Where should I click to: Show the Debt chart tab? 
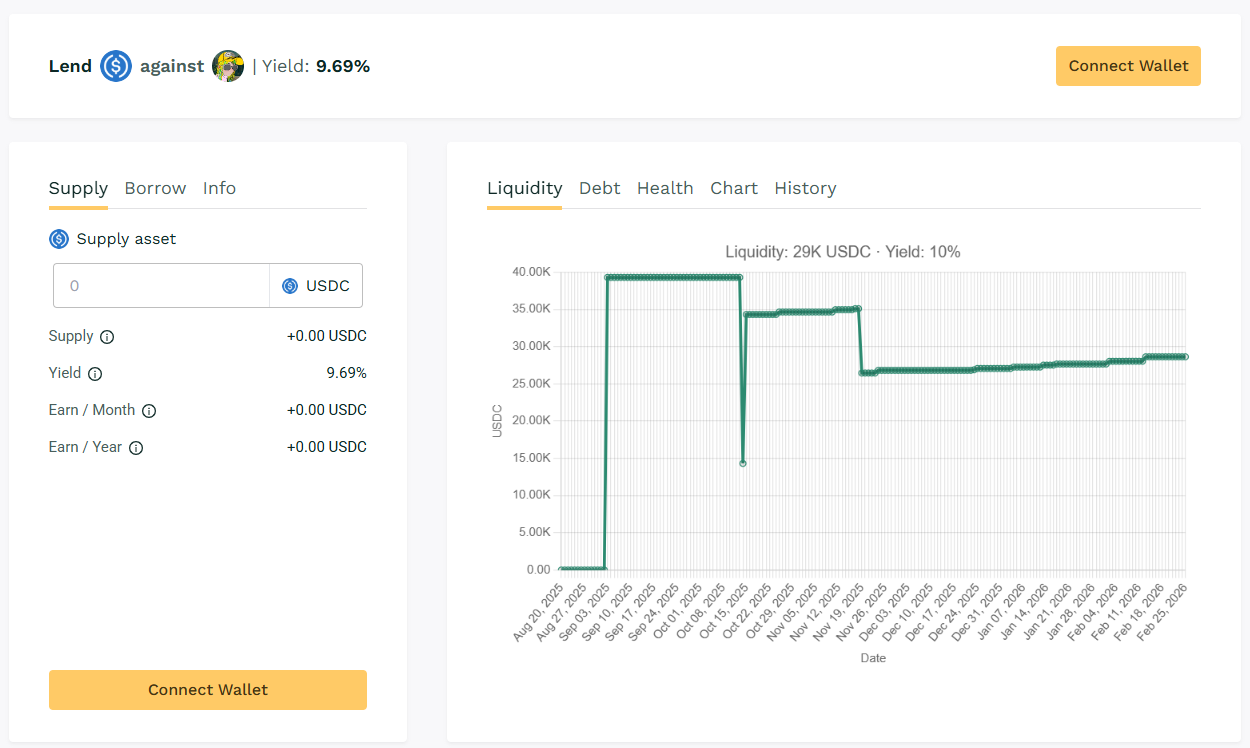(x=599, y=188)
